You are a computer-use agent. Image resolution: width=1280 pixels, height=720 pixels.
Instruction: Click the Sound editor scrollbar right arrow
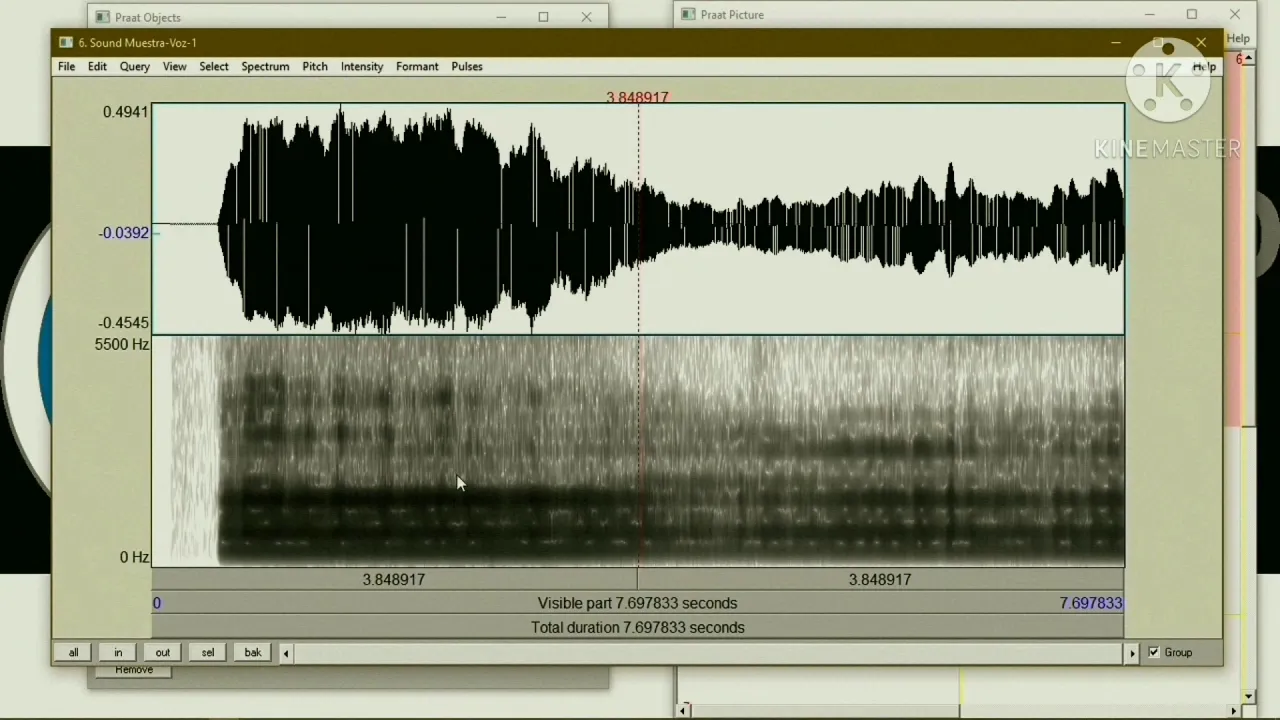pyautogui.click(x=1132, y=653)
